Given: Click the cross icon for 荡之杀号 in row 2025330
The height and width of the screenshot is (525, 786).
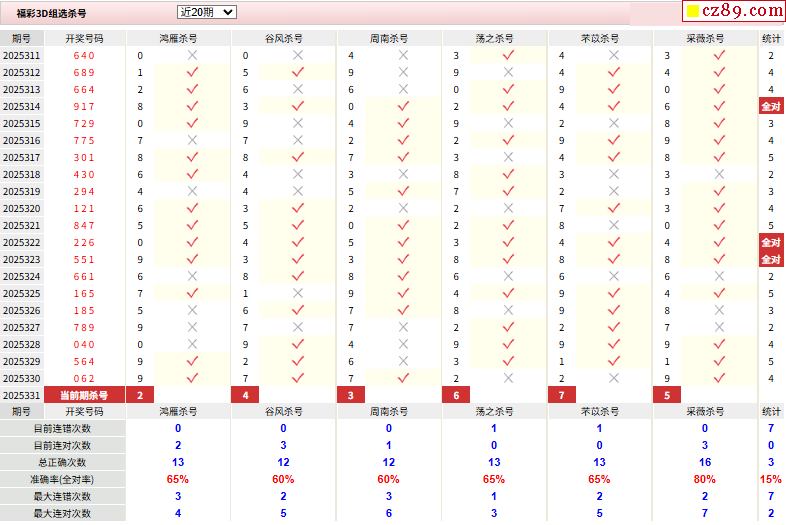Looking at the screenshot, I should coord(508,379).
